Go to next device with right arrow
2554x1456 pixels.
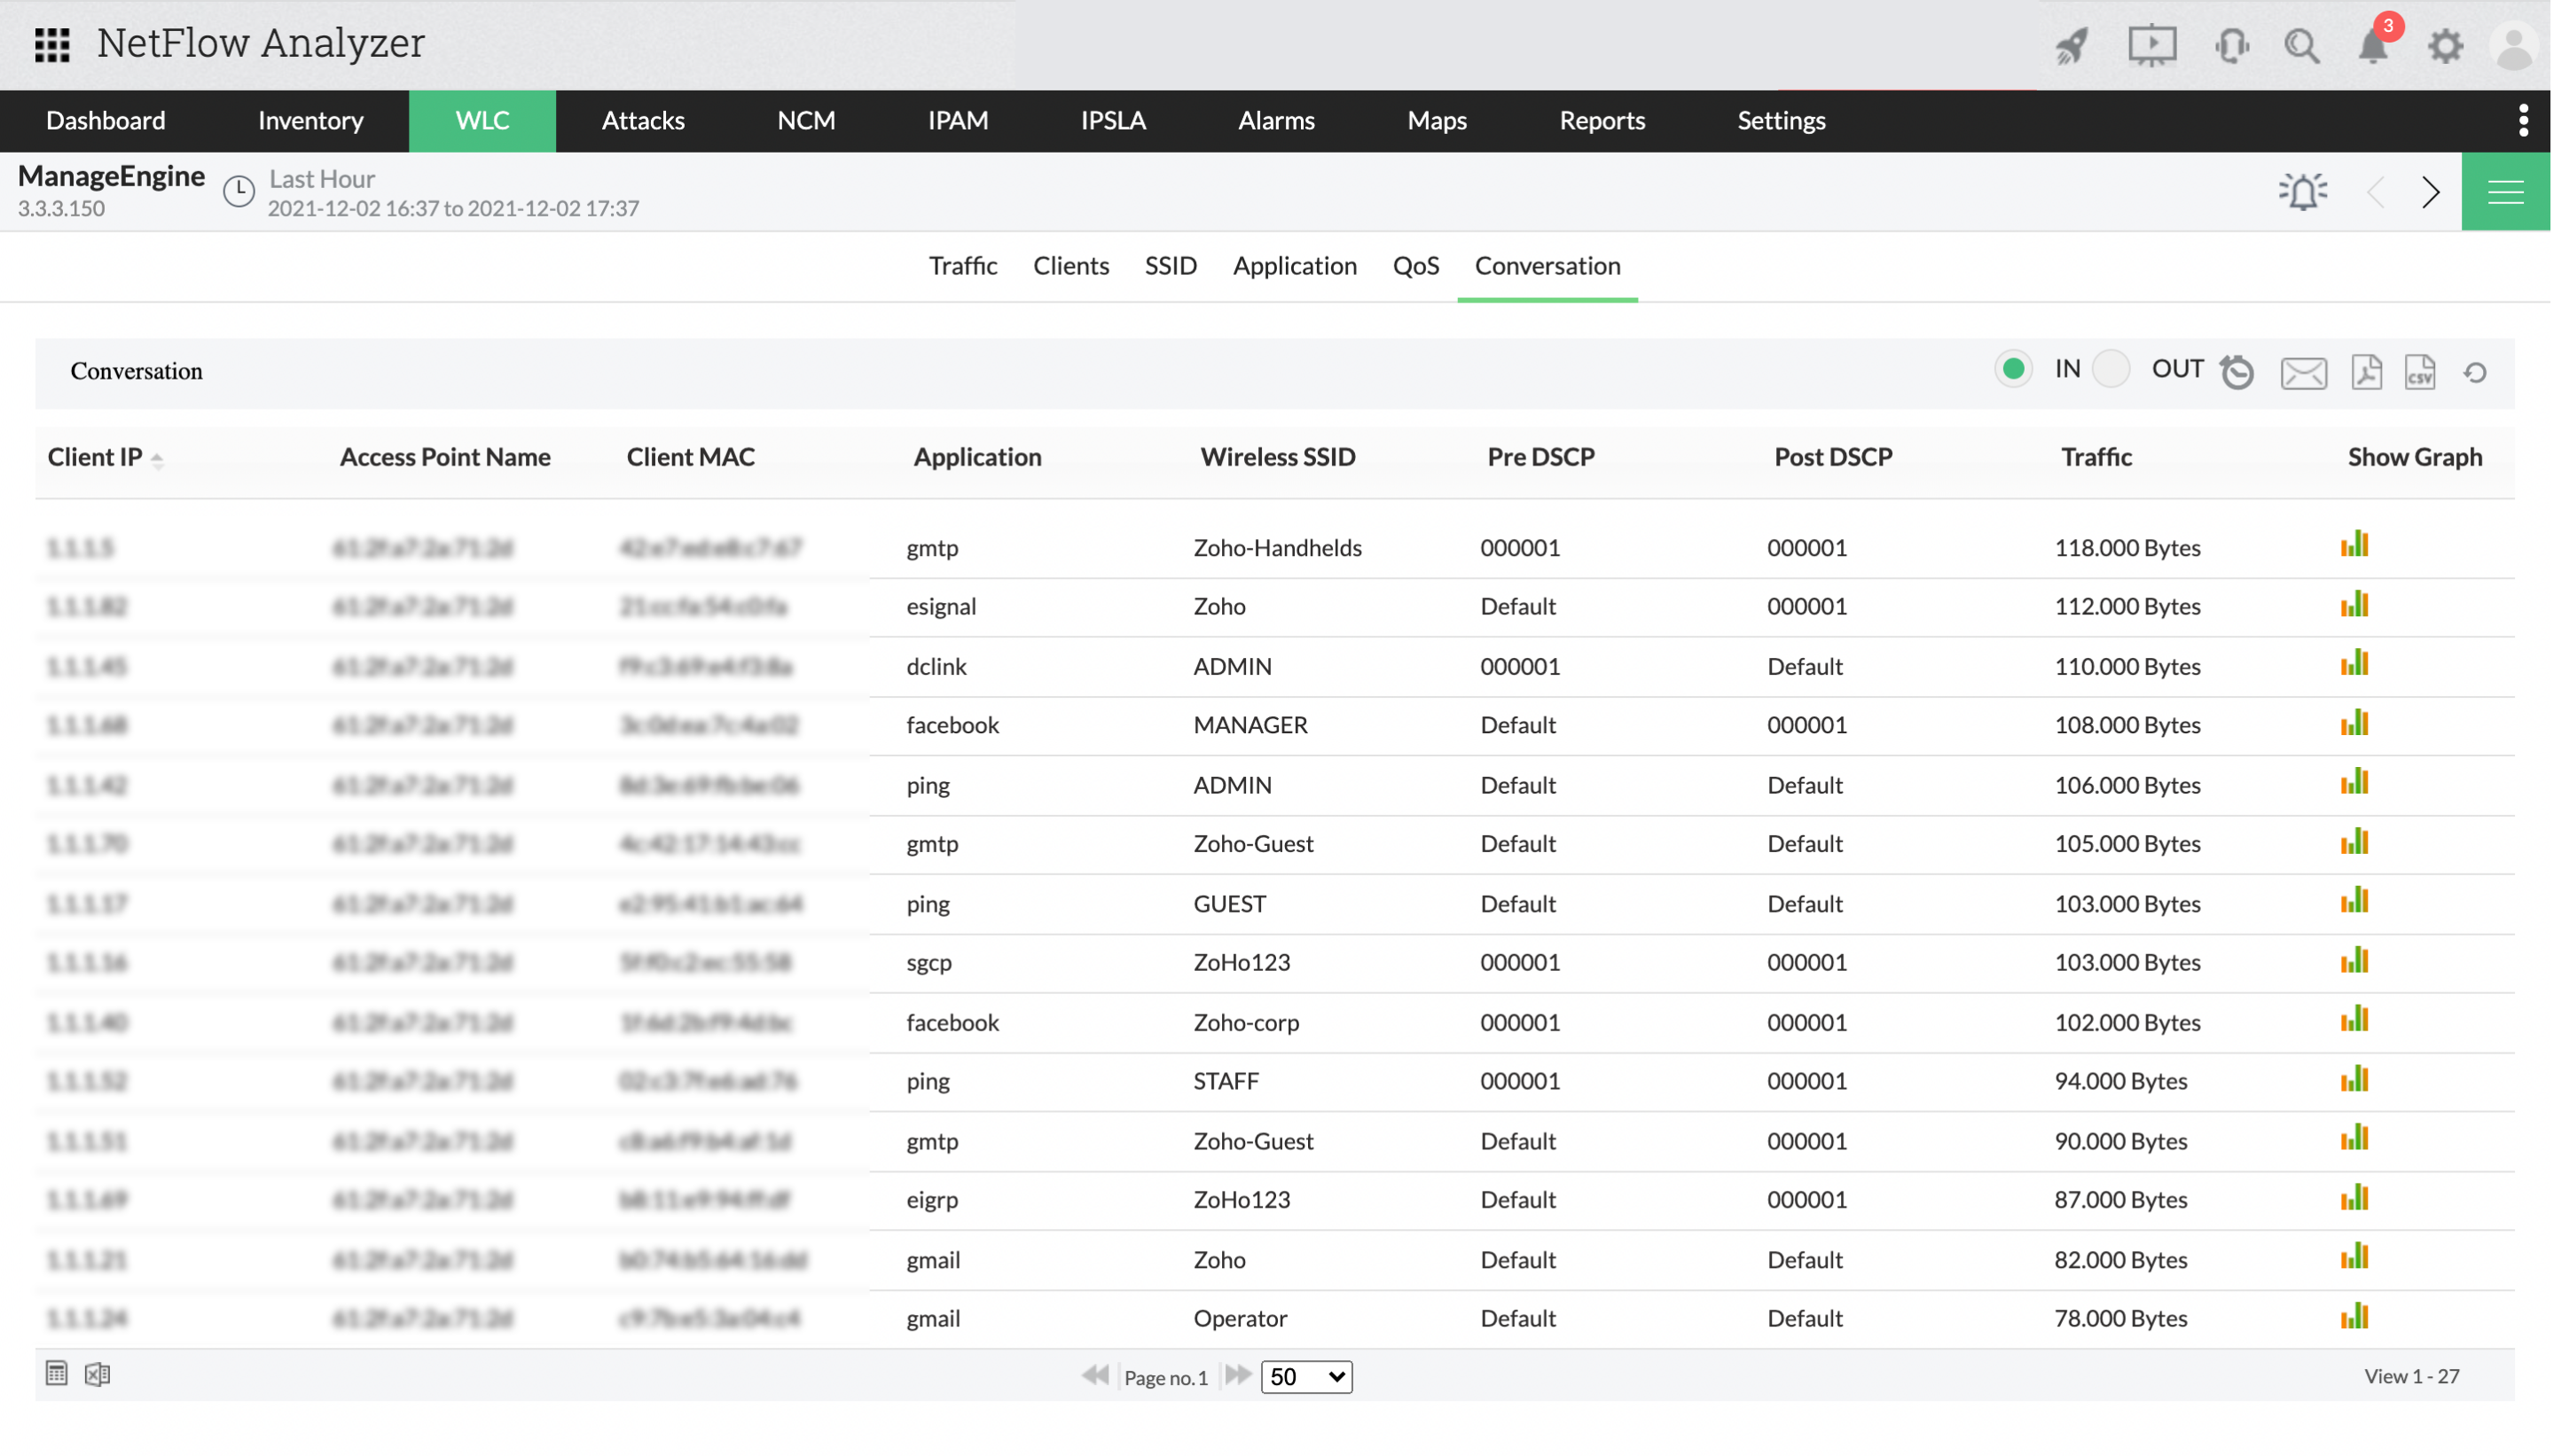pyautogui.click(x=2430, y=191)
